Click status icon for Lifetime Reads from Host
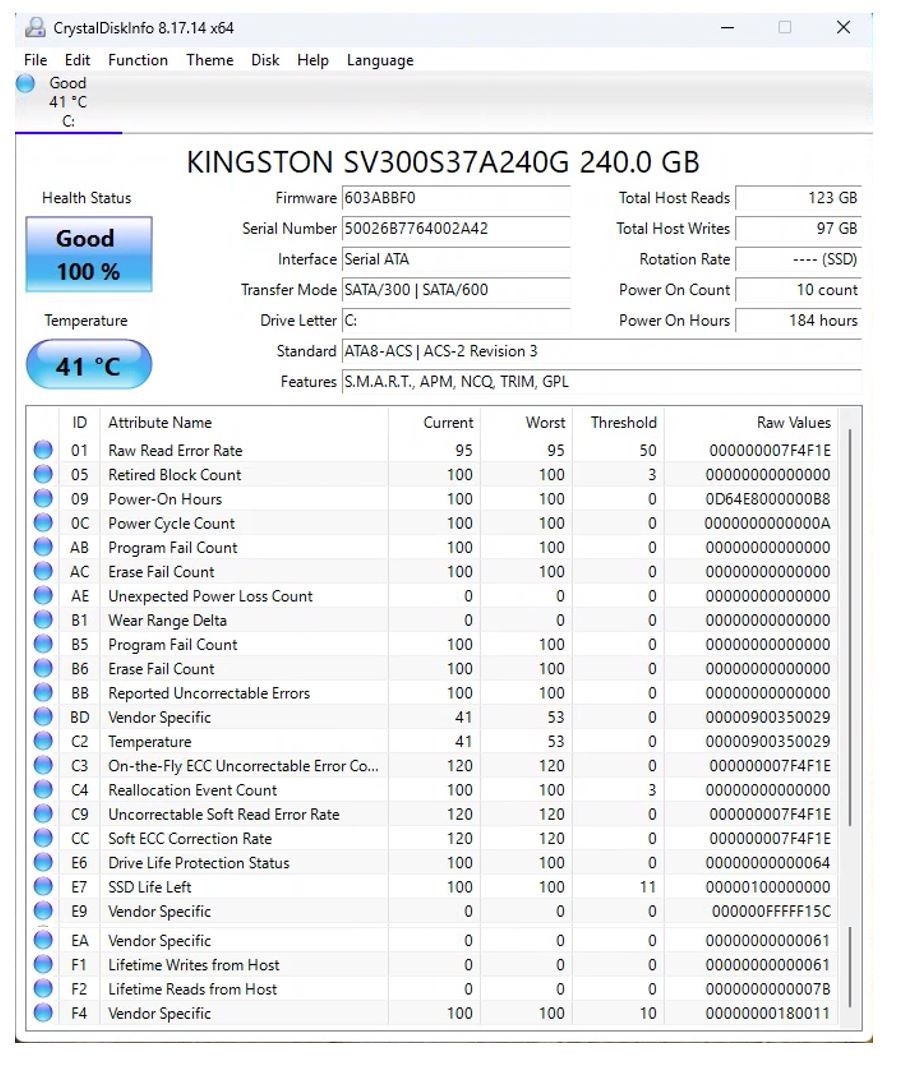The height and width of the screenshot is (1068, 898). [x=43, y=988]
